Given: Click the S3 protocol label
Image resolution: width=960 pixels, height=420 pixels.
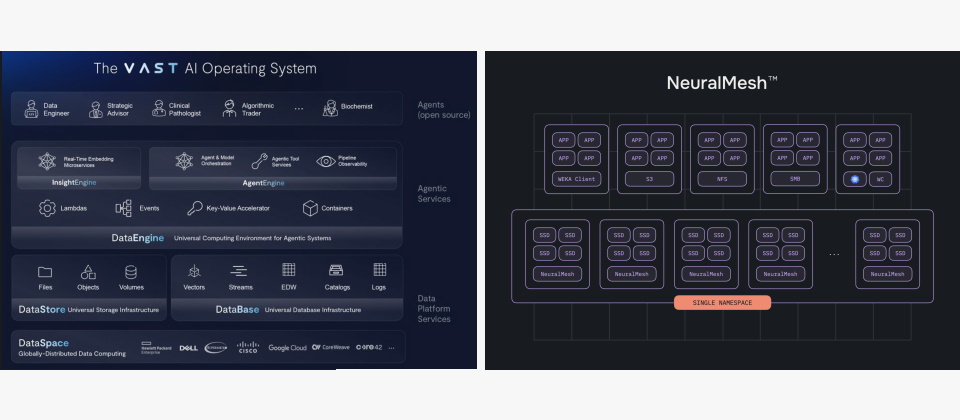Looking at the screenshot, I should [649, 180].
